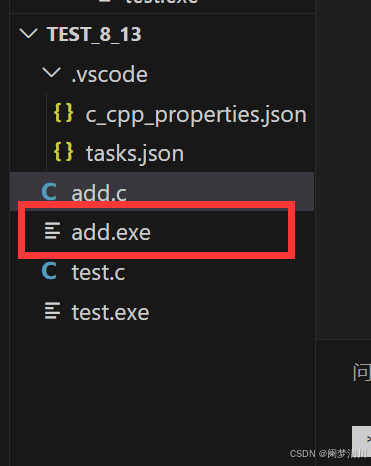The width and height of the screenshot is (371, 466).
Task: Click the JSON braces icon for c_cpp_properties.json
Action: (64, 113)
